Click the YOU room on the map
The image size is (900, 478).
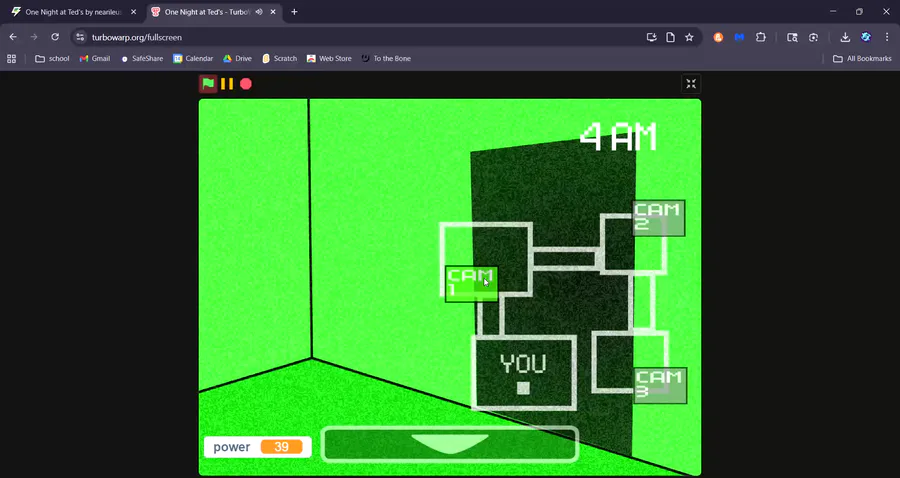(x=523, y=373)
